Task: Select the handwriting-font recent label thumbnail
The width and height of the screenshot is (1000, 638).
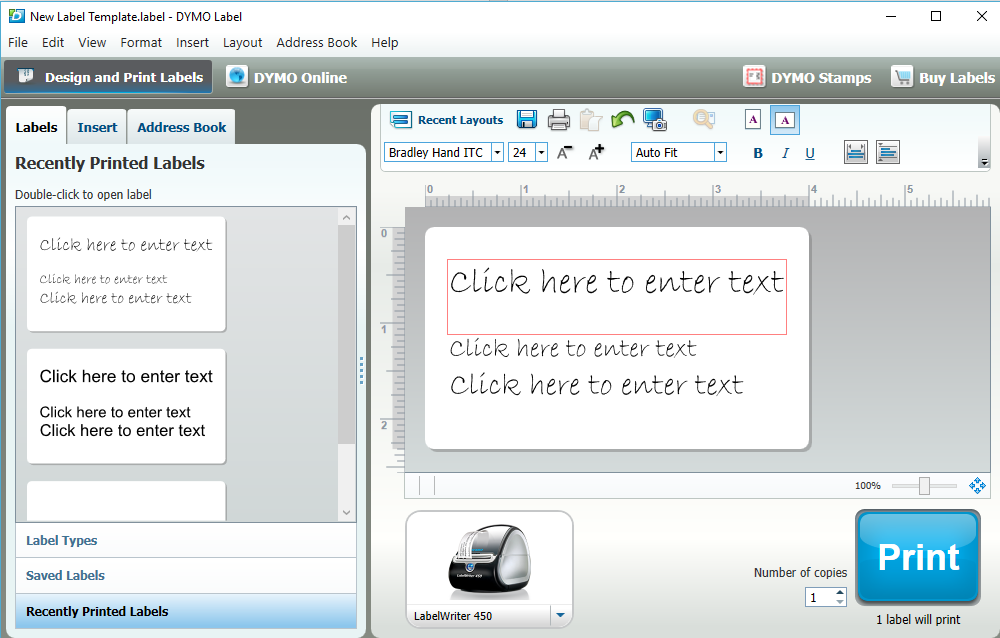Action: (126, 274)
